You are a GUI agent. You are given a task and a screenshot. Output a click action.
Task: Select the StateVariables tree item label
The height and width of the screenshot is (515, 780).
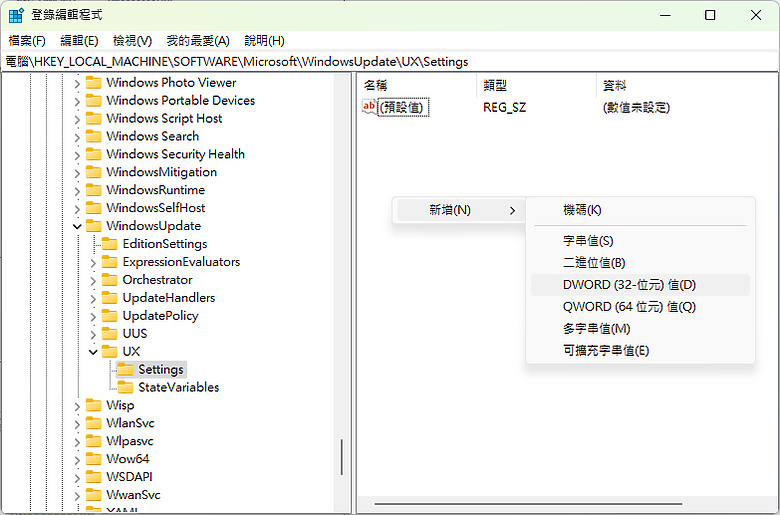pyautogui.click(x=179, y=387)
